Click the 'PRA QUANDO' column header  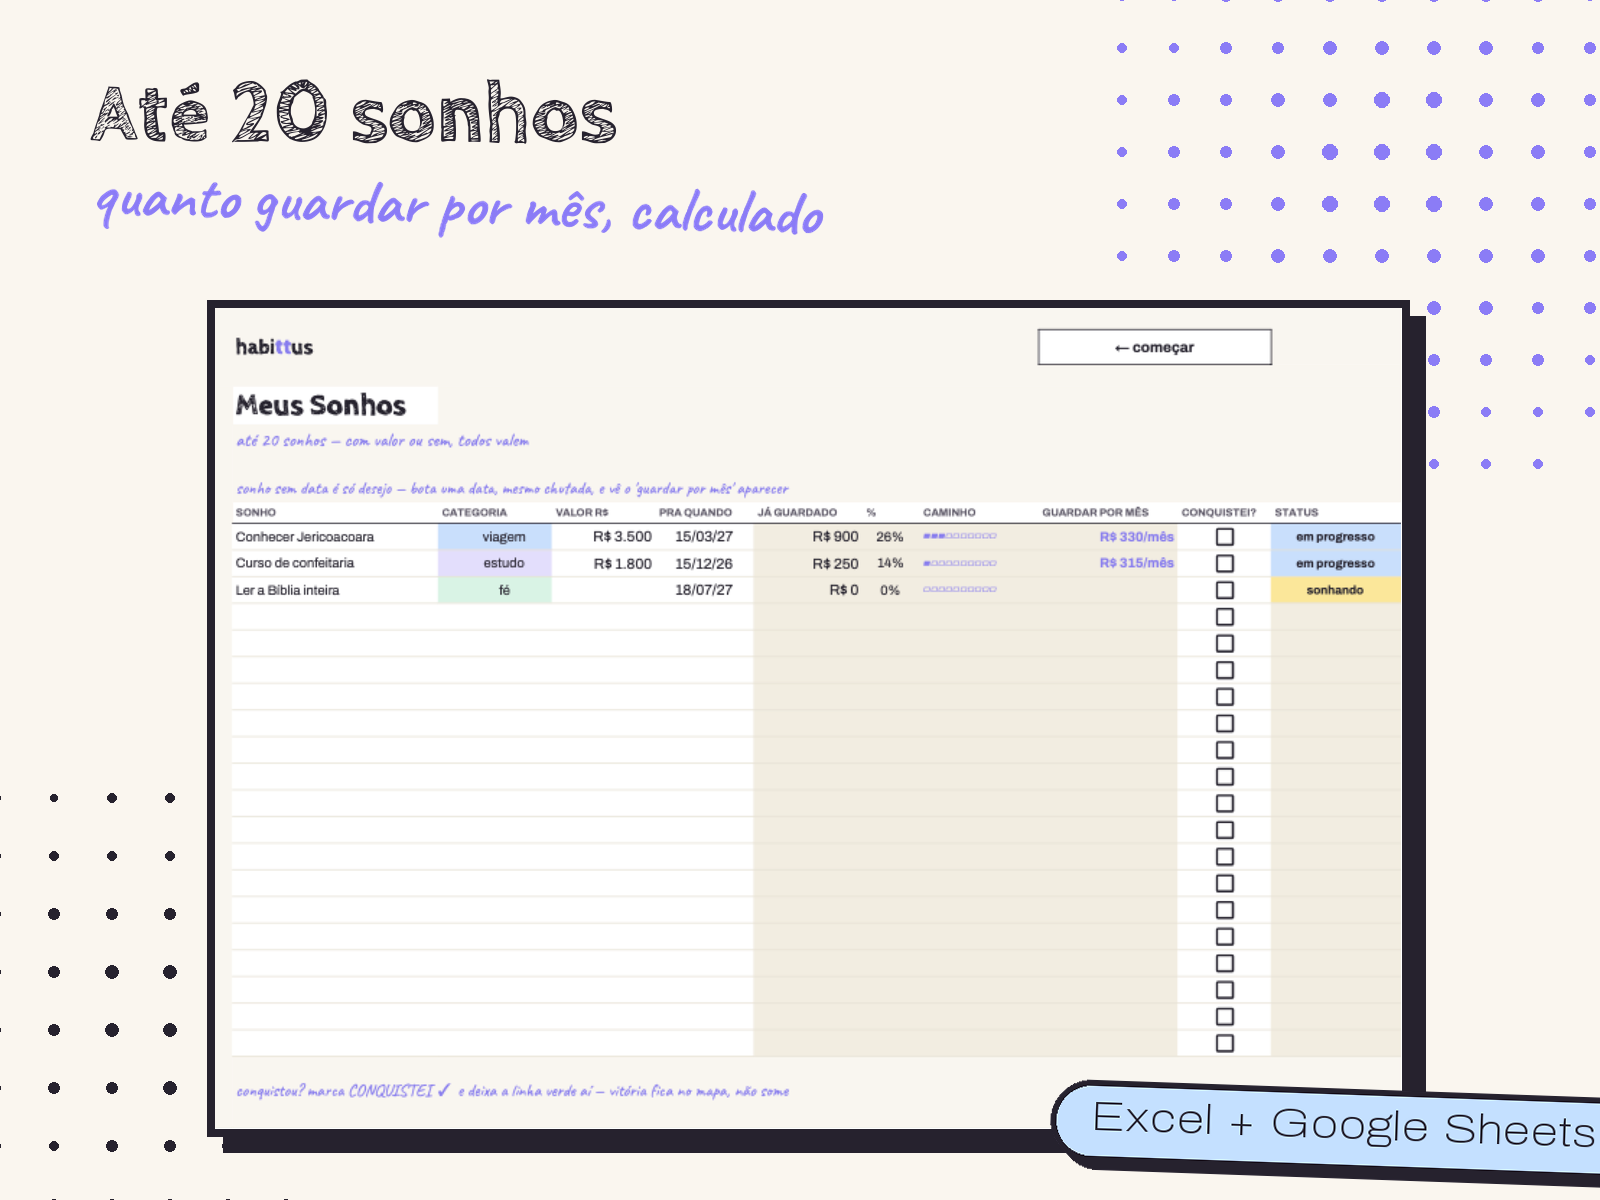pos(695,512)
